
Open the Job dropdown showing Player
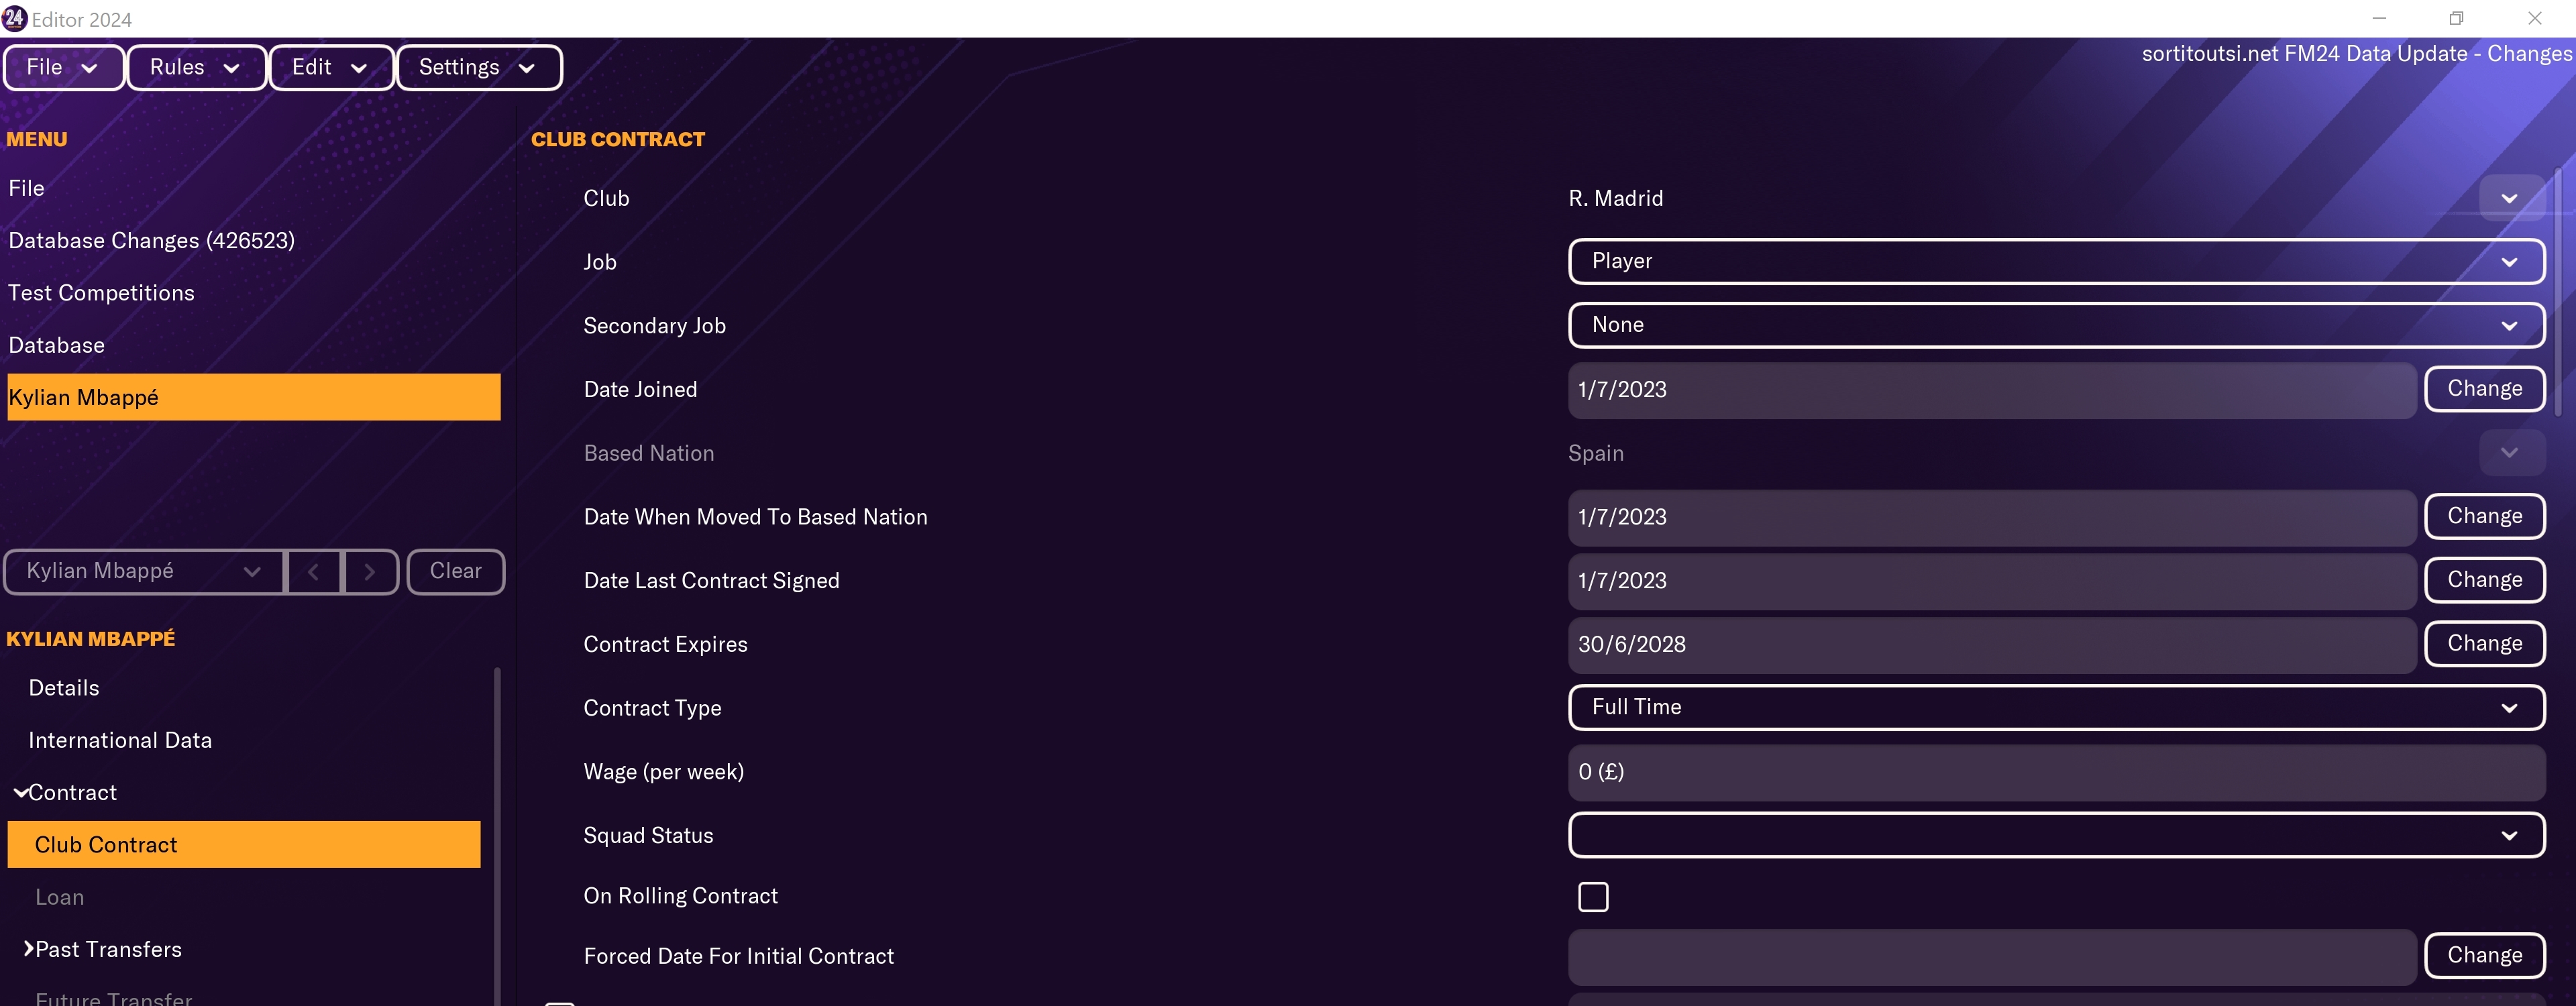tap(2056, 261)
